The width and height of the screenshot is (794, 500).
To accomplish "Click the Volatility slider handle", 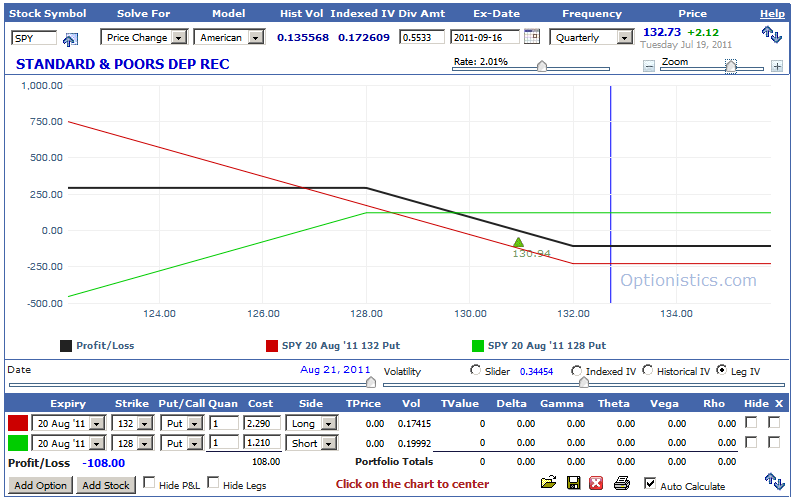I will tap(583, 382).
